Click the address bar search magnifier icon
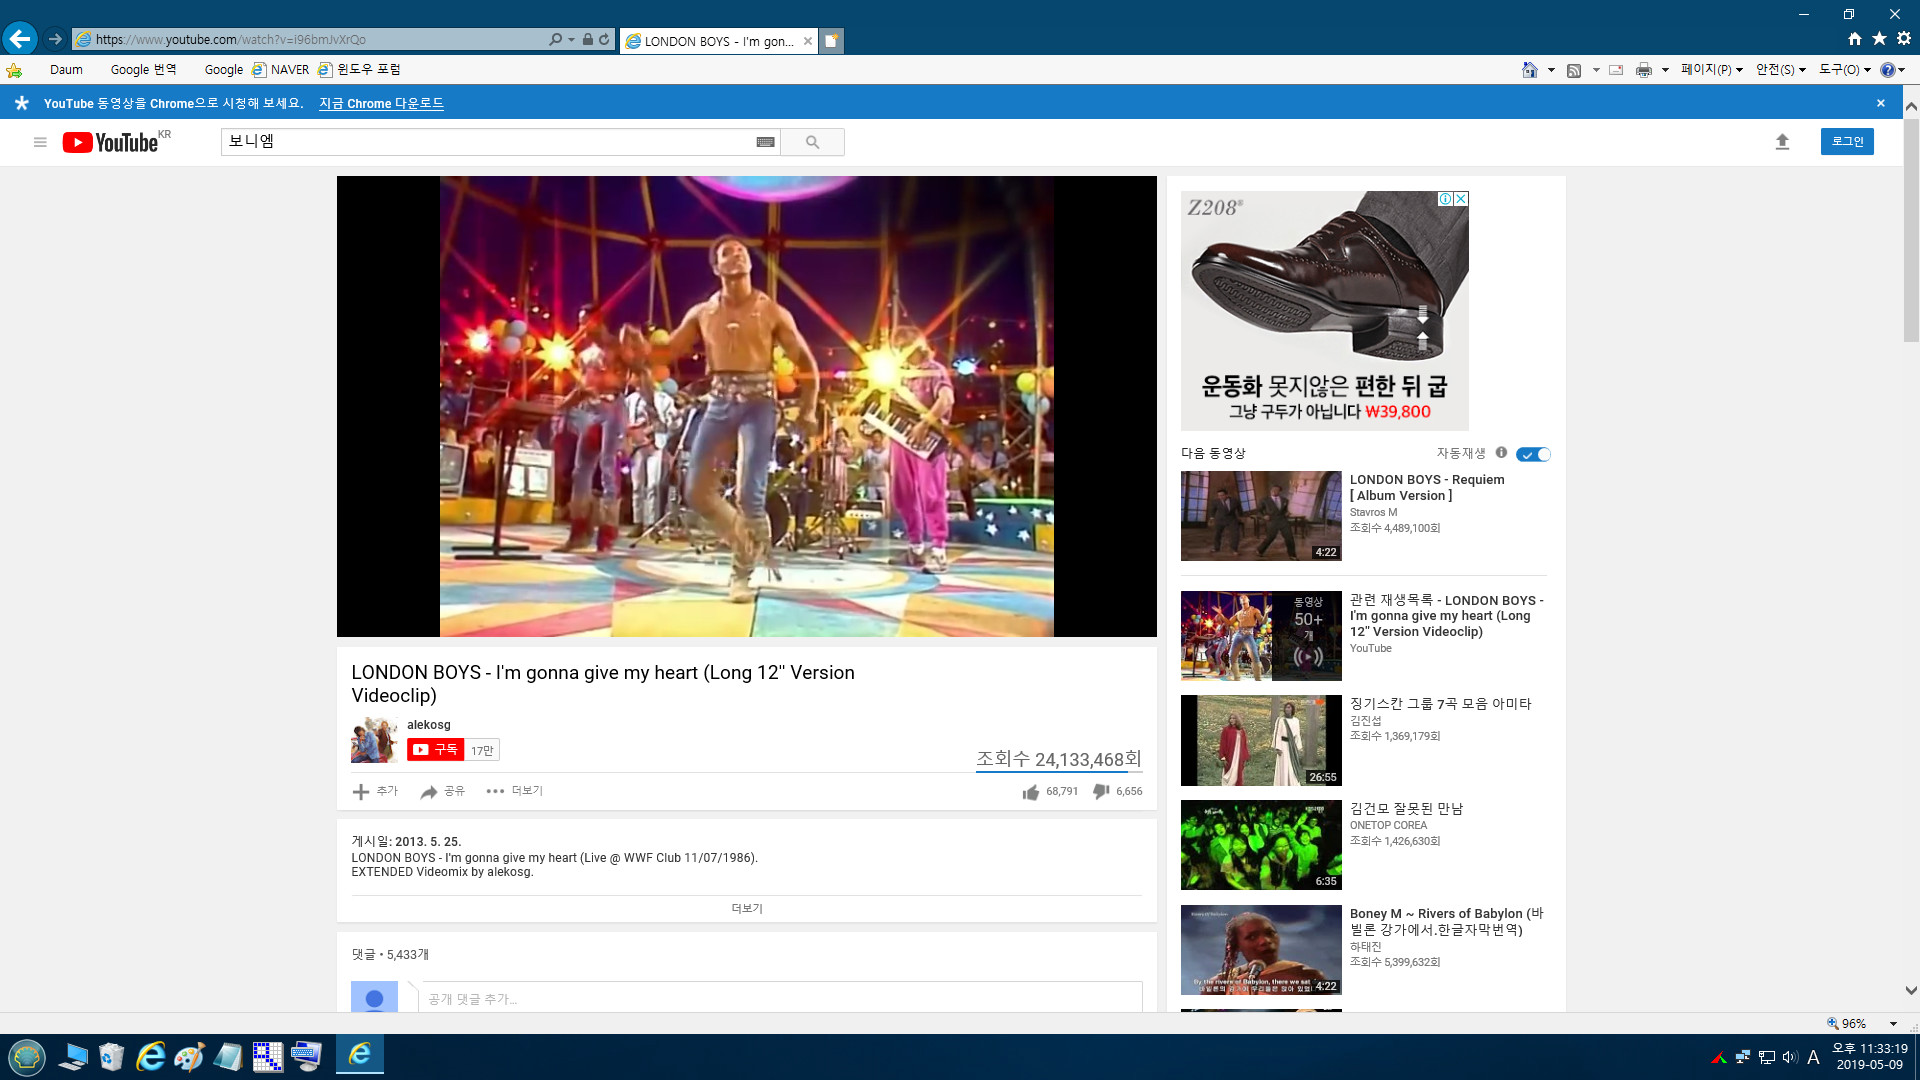 coord(555,39)
